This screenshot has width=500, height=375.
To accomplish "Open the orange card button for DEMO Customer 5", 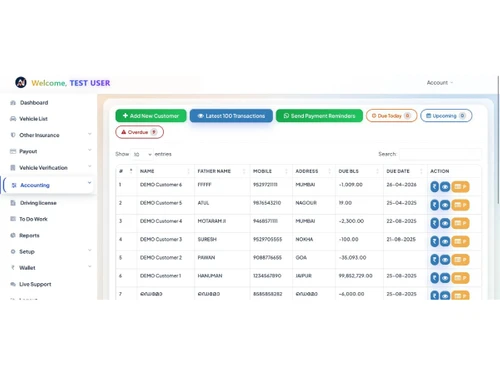I will [460, 205].
